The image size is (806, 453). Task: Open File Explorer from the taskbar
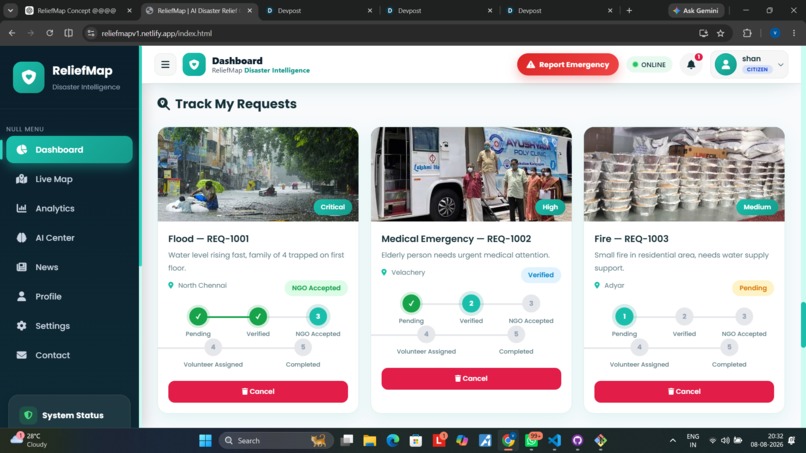click(x=369, y=441)
